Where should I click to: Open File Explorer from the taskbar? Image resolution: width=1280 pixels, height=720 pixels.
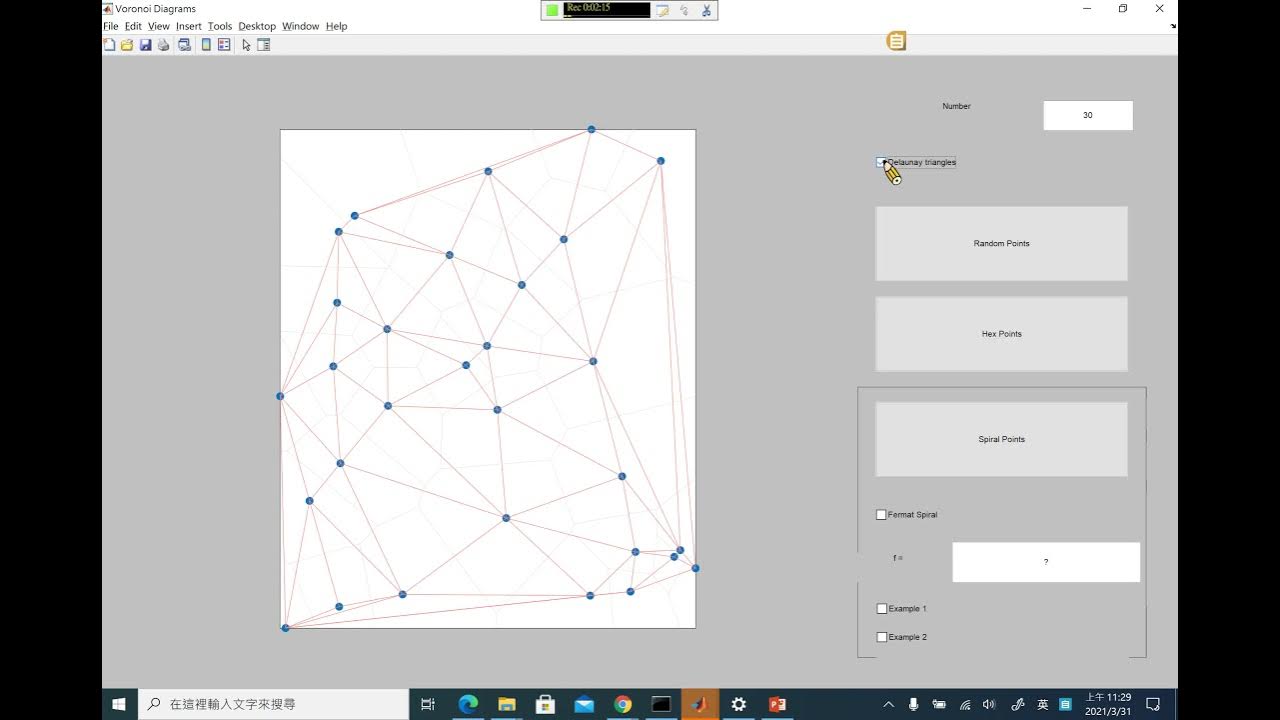[x=506, y=704]
